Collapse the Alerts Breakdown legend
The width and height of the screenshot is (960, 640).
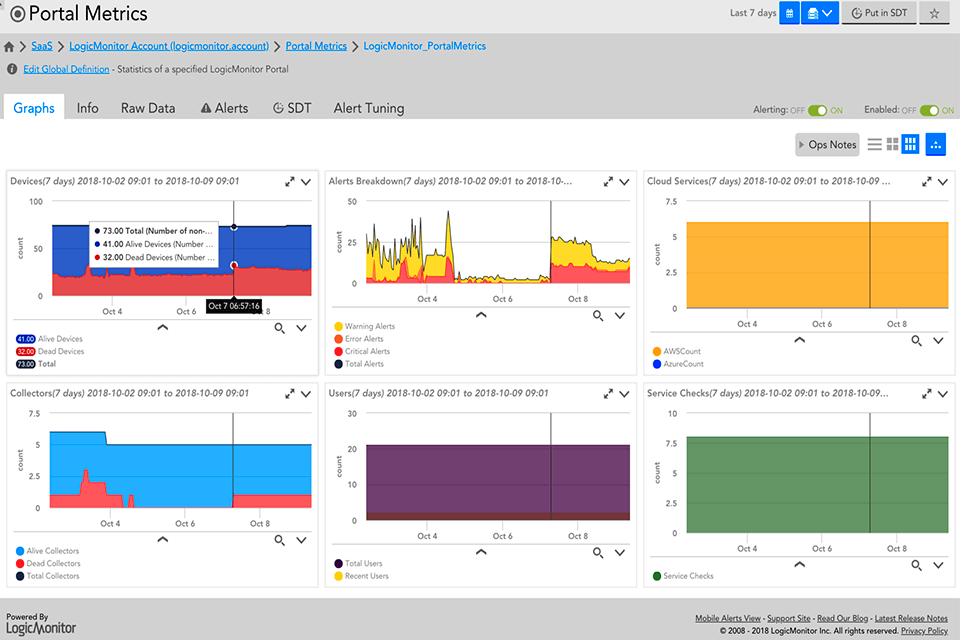(x=481, y=315)
